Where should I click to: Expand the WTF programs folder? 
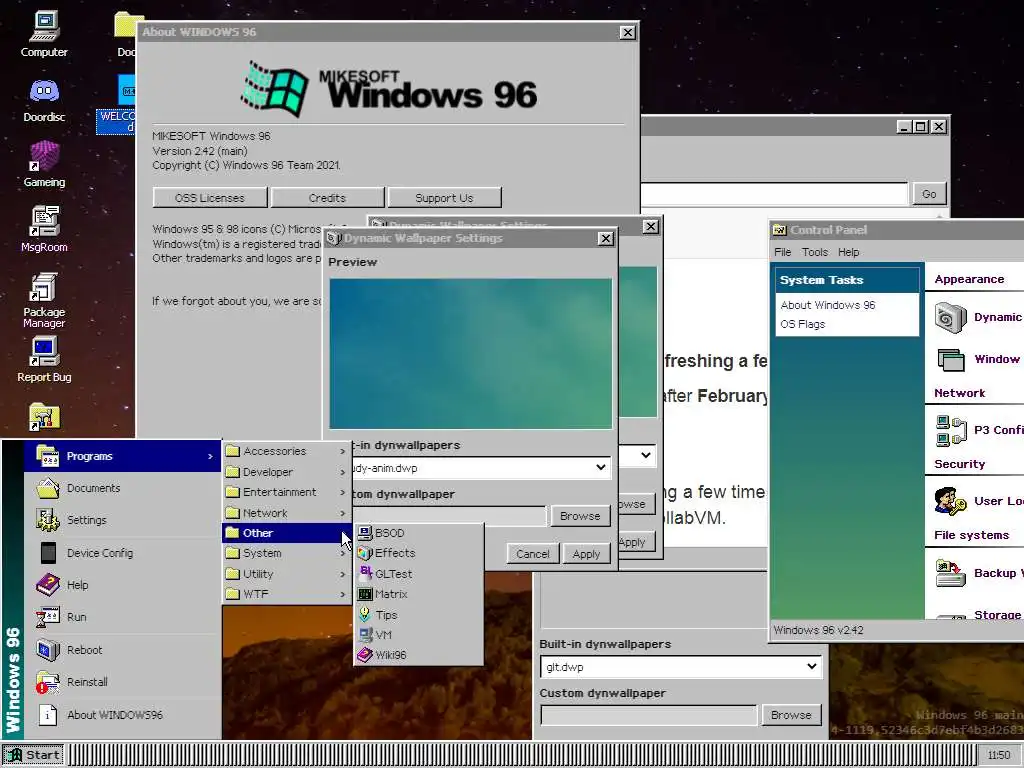(286, 594)
